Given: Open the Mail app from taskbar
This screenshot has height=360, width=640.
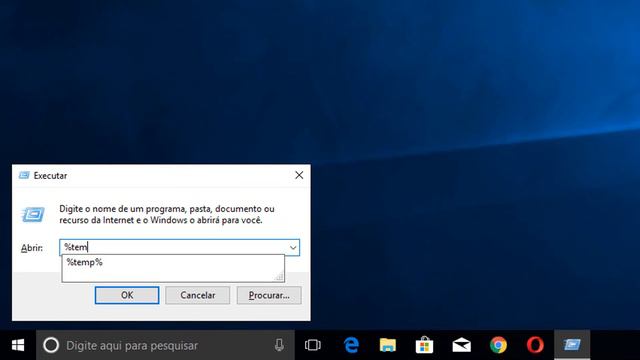Looking at the screenshot, I should tap(462, 345).
